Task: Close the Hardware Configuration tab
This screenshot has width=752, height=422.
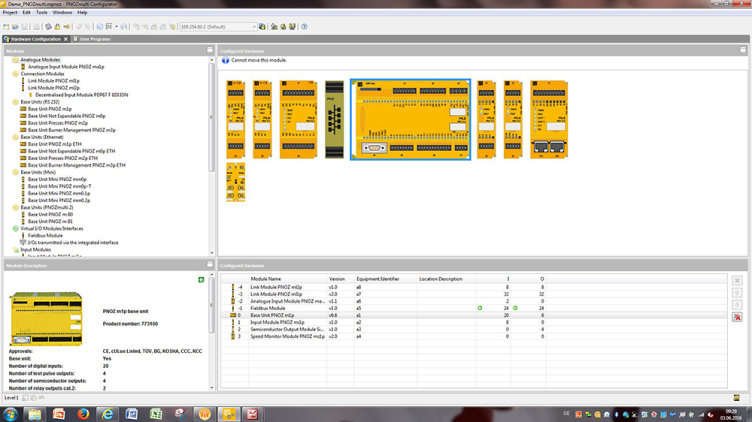Action: click(66, 39)
